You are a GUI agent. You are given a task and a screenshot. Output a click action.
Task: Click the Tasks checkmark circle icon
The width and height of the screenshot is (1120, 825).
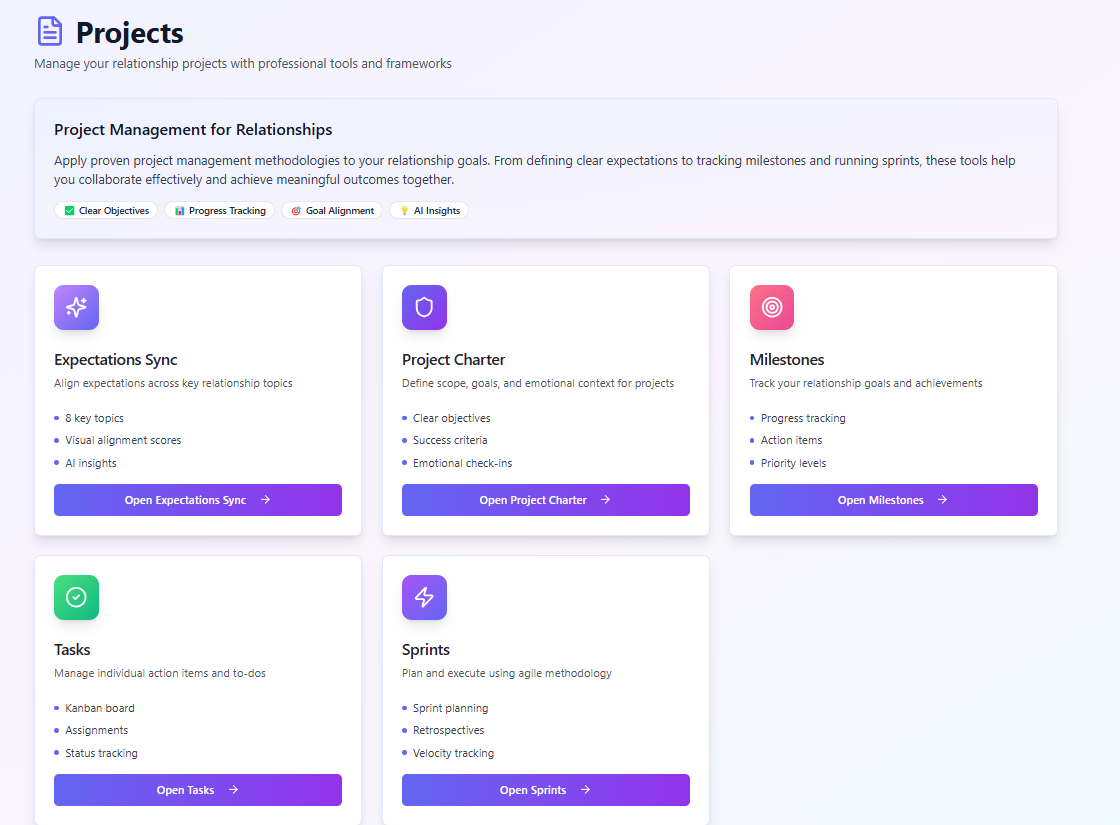(76, 597)
